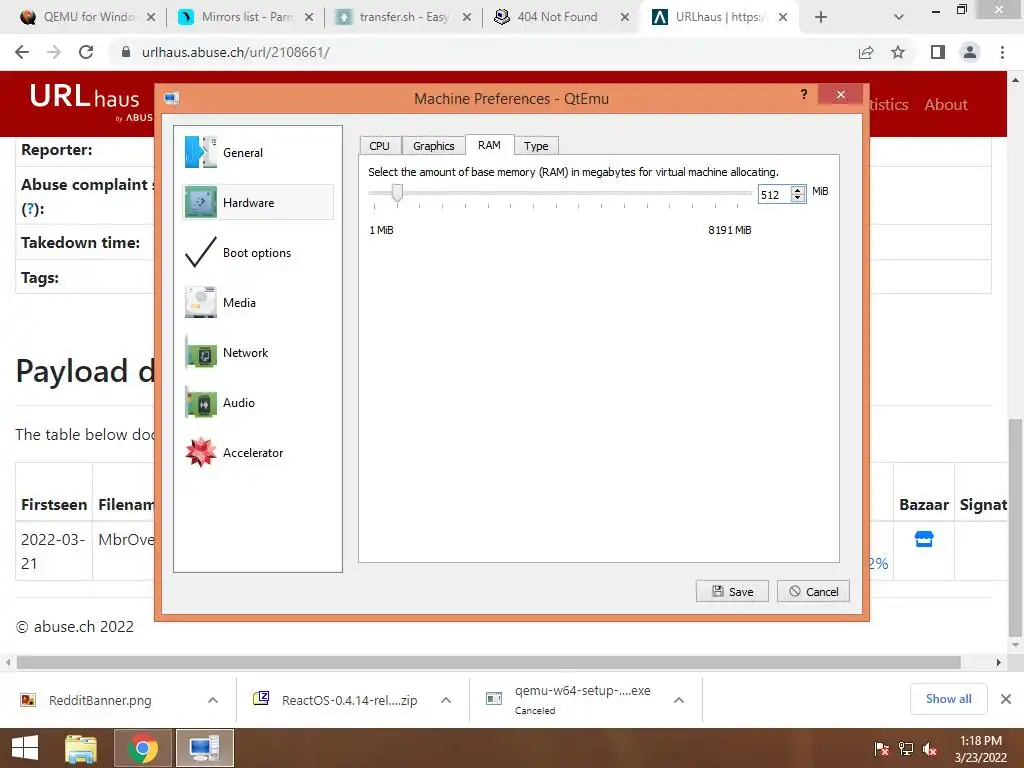Click the QtEmu taskbar icon

[x=204, y=748]
